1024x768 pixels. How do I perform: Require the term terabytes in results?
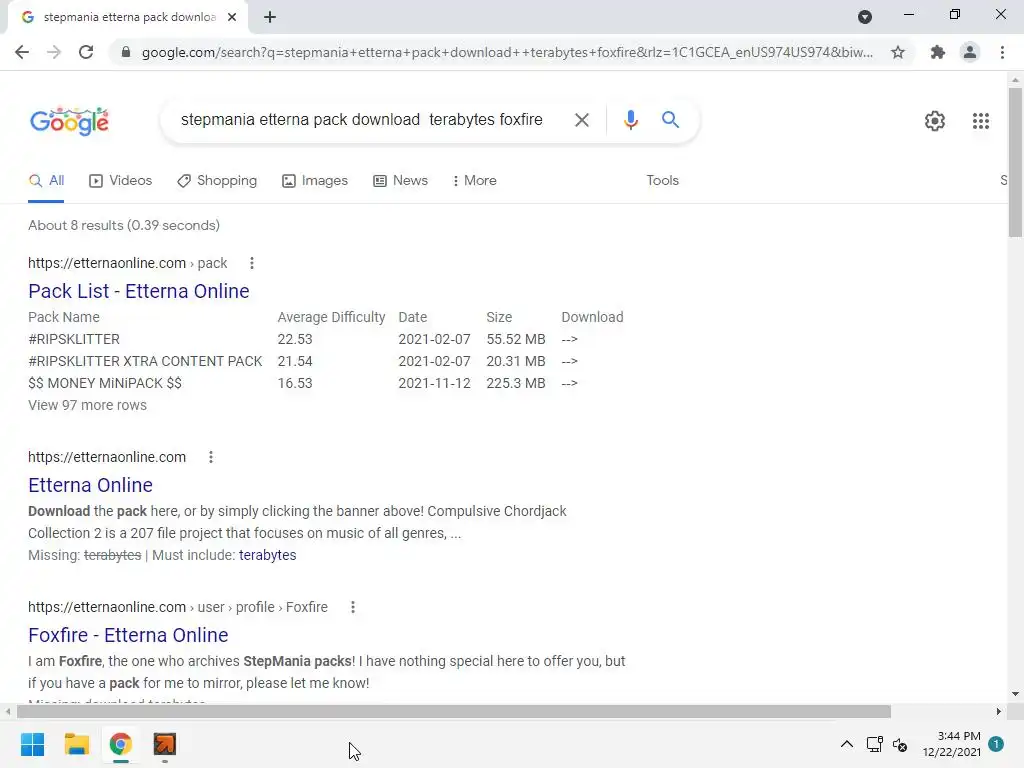pos(267,555)
